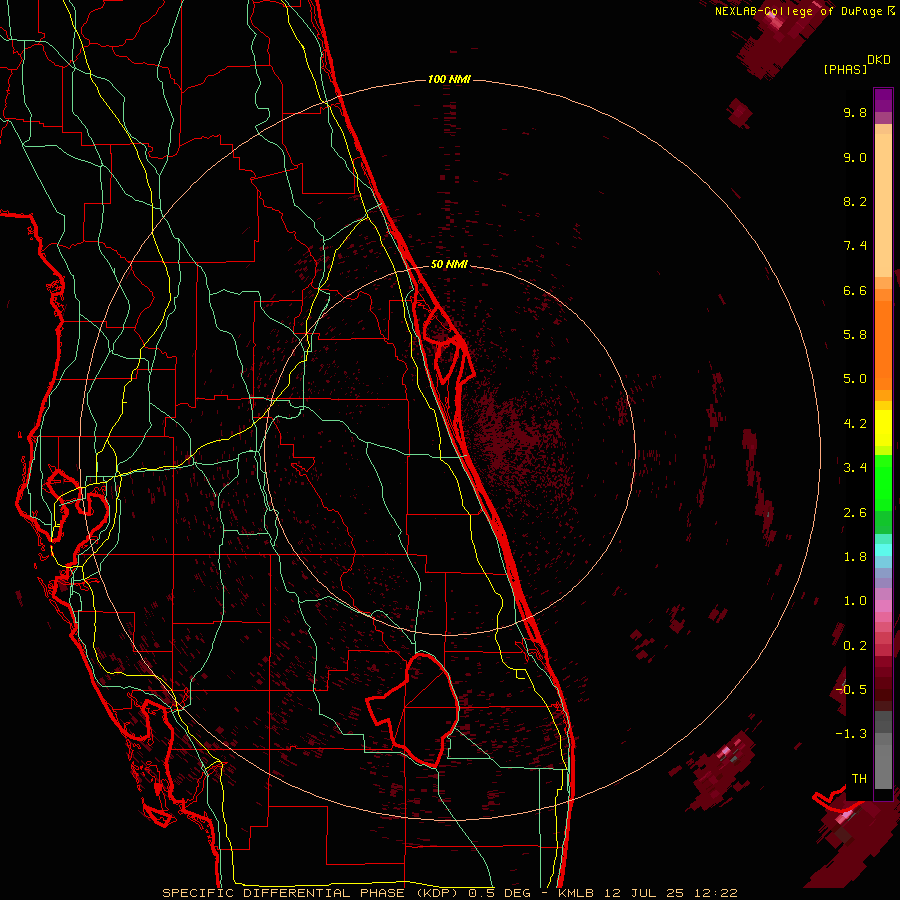Click the 5.0 value on the color scale
Image resolution: width=900 pixels, height=900 pixels.
tap(855, 379)
